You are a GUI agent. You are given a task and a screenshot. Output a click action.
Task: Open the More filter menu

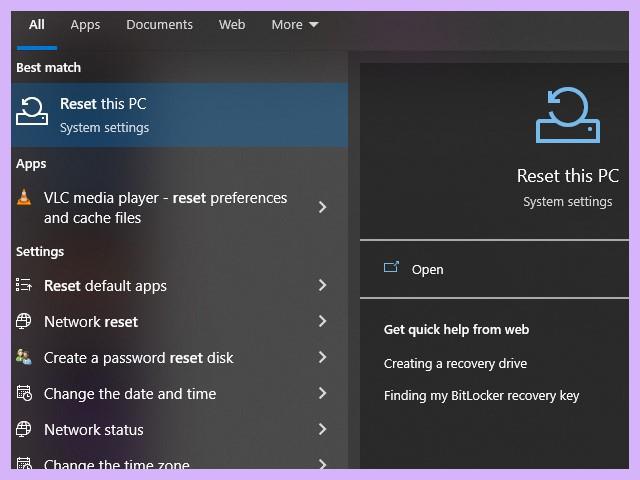pyautogui.click(x=295, y=24)
